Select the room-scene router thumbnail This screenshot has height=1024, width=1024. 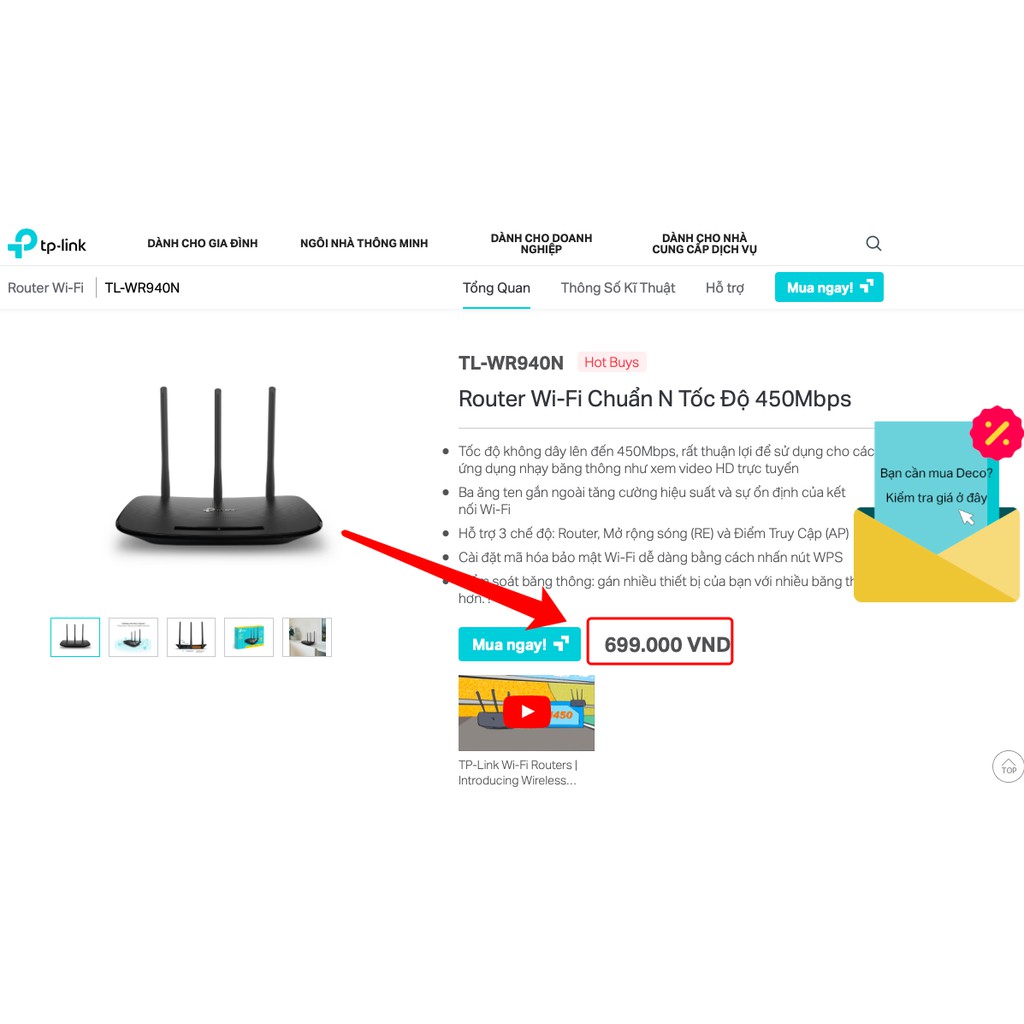pyautogui.click(x=307, y=637)
